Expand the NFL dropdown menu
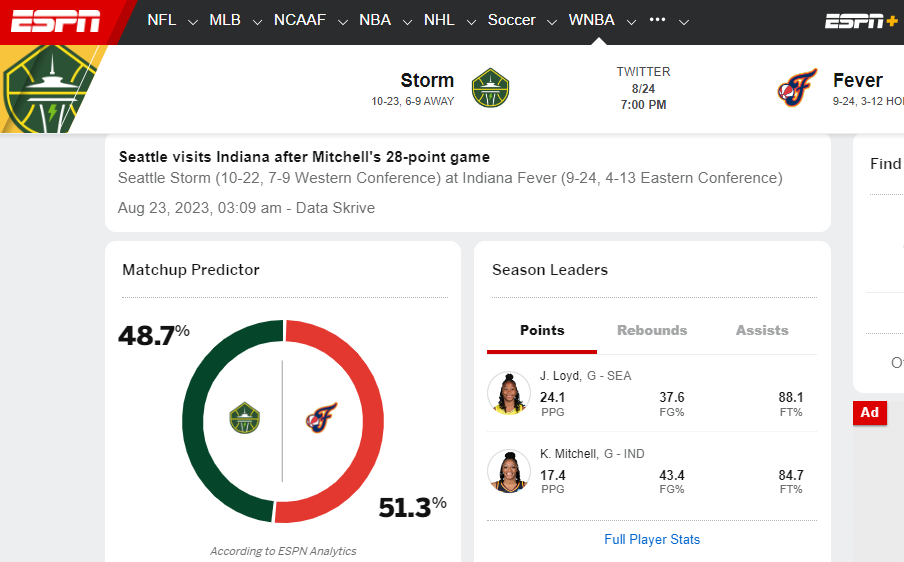The width and height of the screenshot is (904, 562). tap(193, 22)
